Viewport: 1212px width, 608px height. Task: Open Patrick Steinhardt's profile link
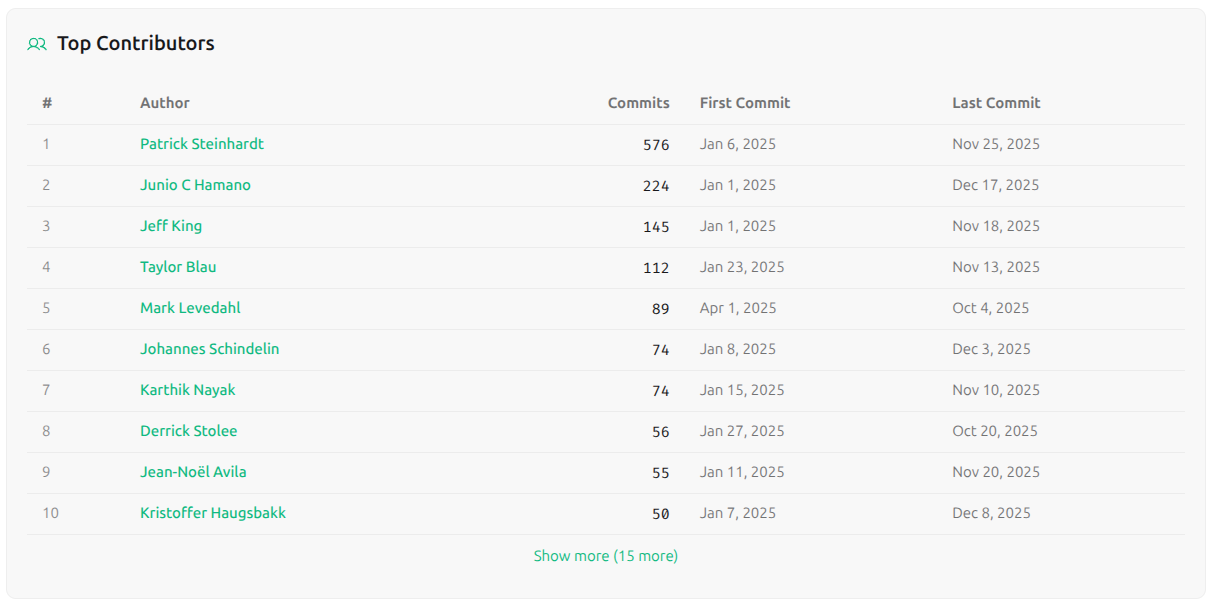tap(202, 144)
